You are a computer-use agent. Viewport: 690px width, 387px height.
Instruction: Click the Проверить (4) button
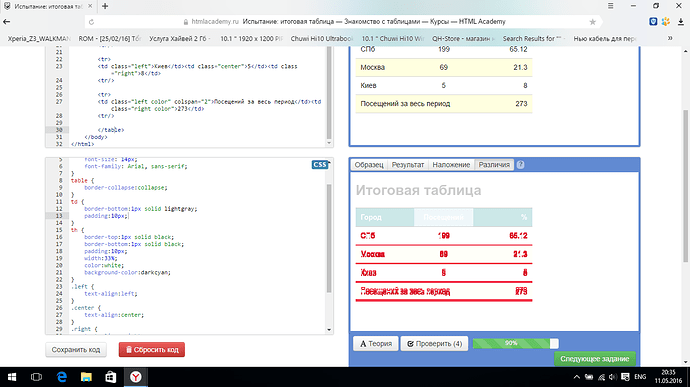(x=434, y=343)
